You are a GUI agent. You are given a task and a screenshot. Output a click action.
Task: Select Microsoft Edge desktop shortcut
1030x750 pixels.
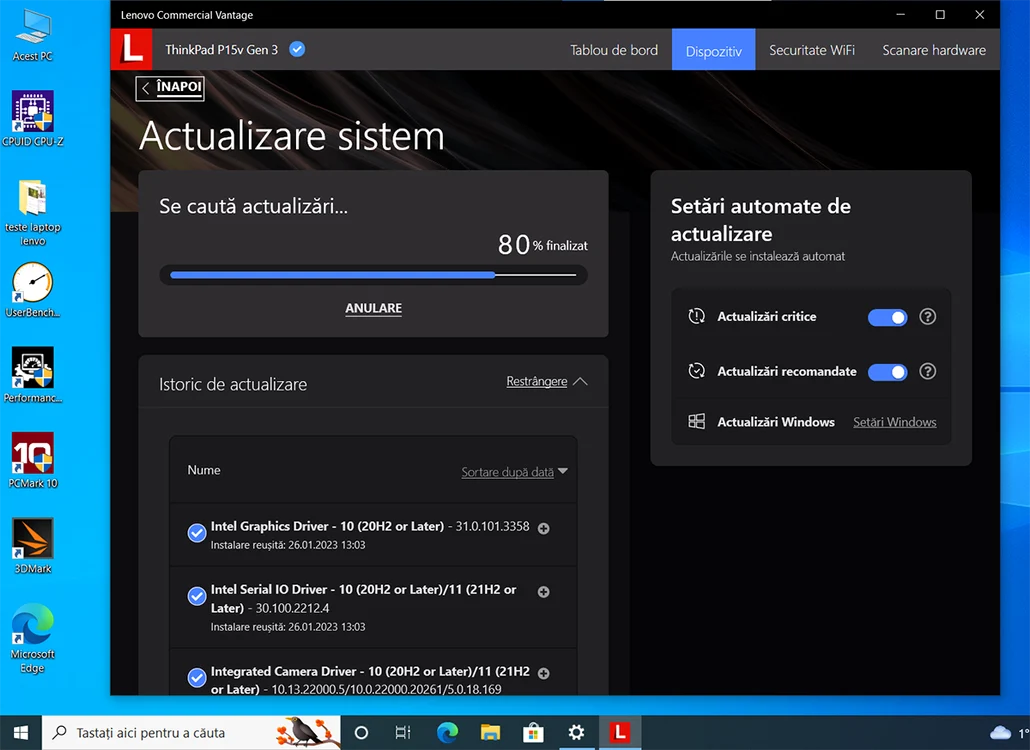coord(32,638)
